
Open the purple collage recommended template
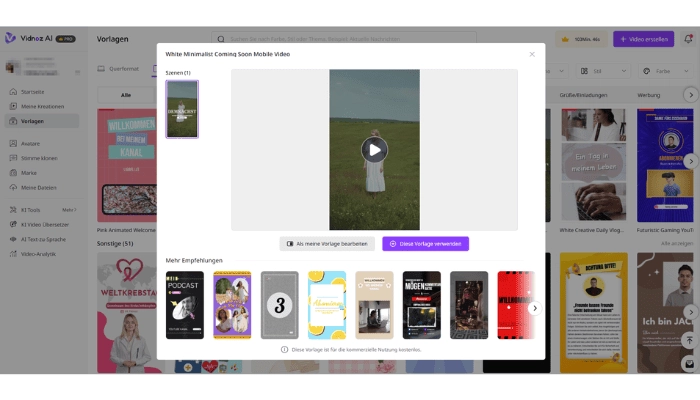232,305
